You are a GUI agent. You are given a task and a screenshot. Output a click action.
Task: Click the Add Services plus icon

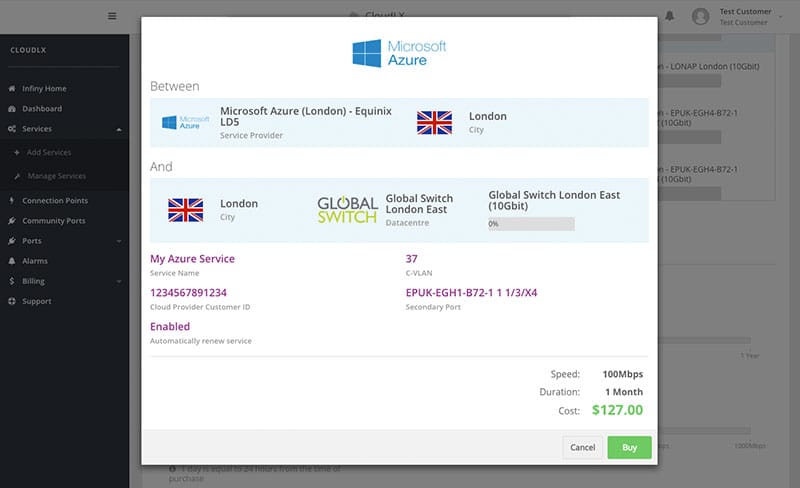click(17, 152)
